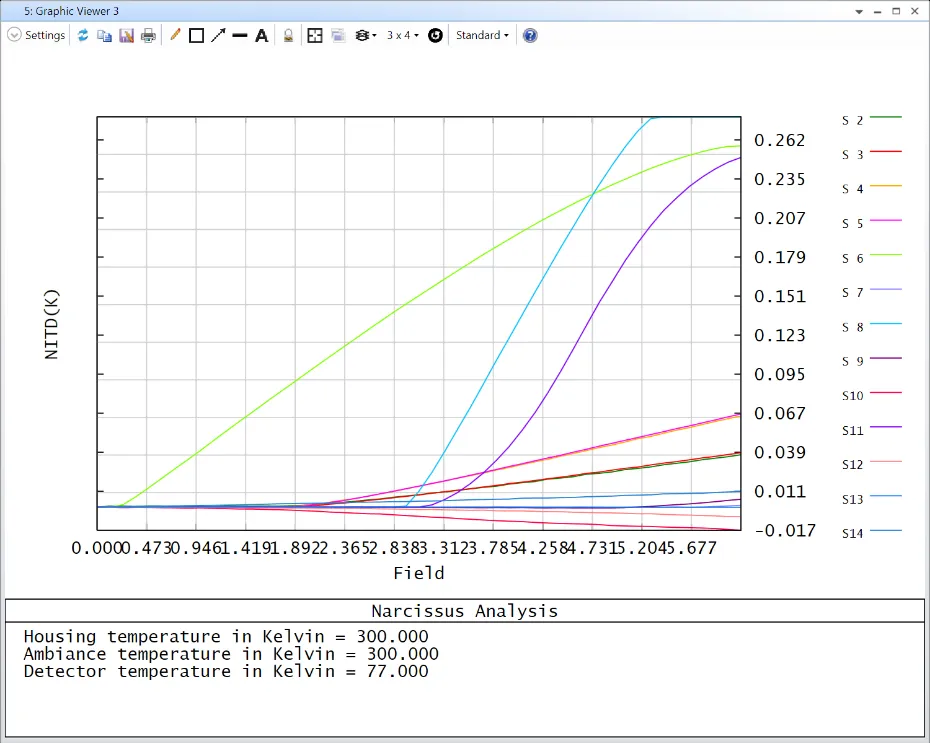This screenshot has width=930, height=743.
Task: Open the layers/overlay dropdown icon
Action: coord(366,35)
